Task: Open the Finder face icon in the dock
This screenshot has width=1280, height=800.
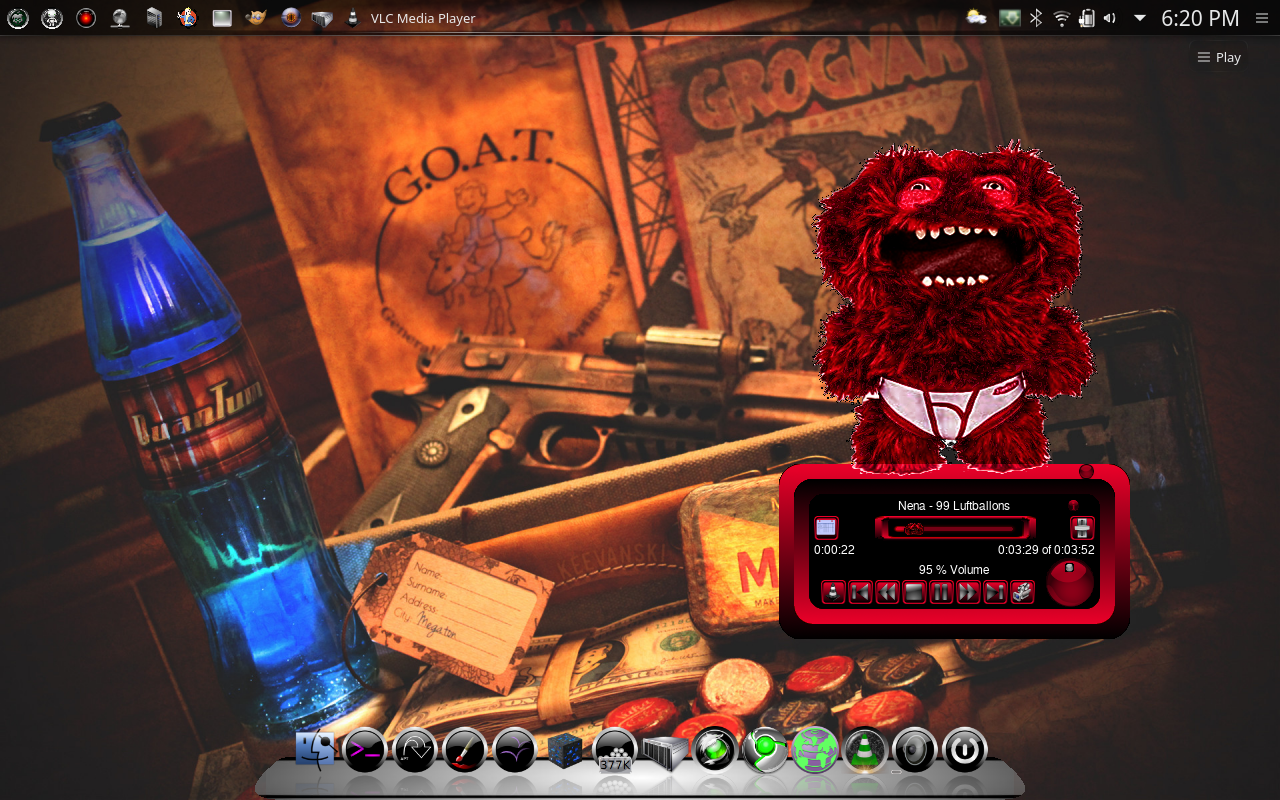Action: (315, 749)
